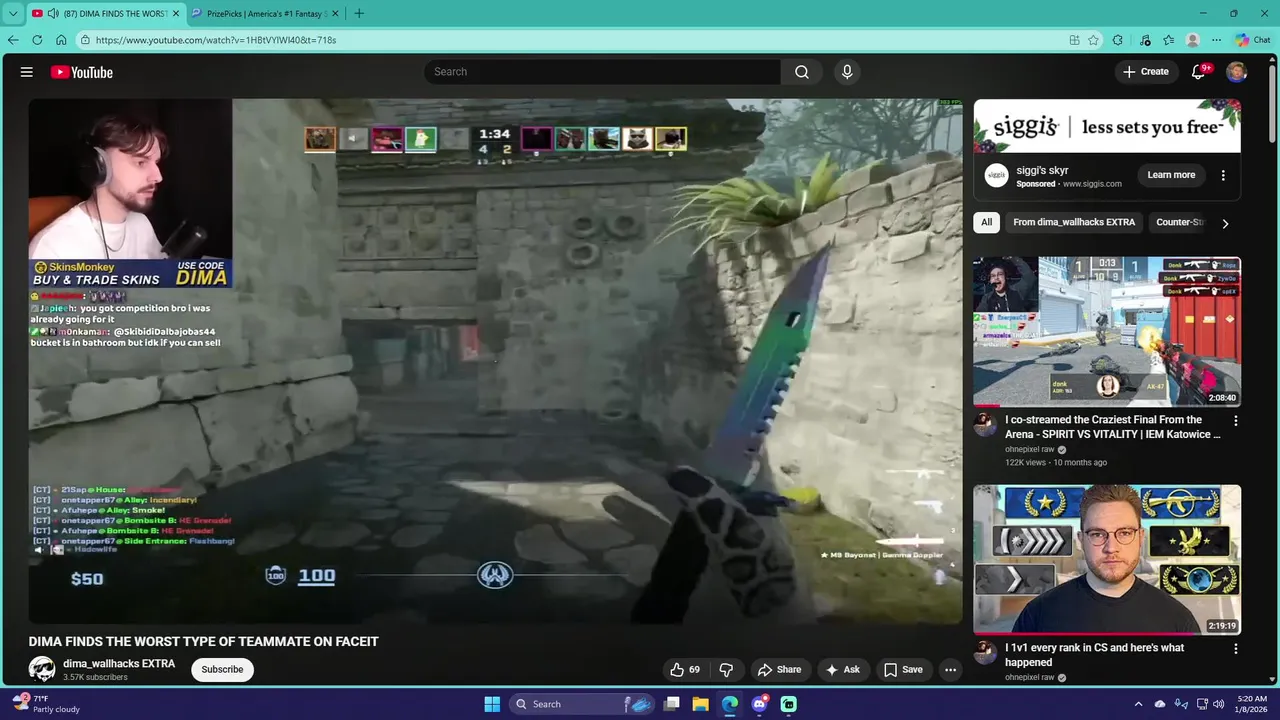
Task: Open File Explorer from the taskbar
Action: pos(701,704)
